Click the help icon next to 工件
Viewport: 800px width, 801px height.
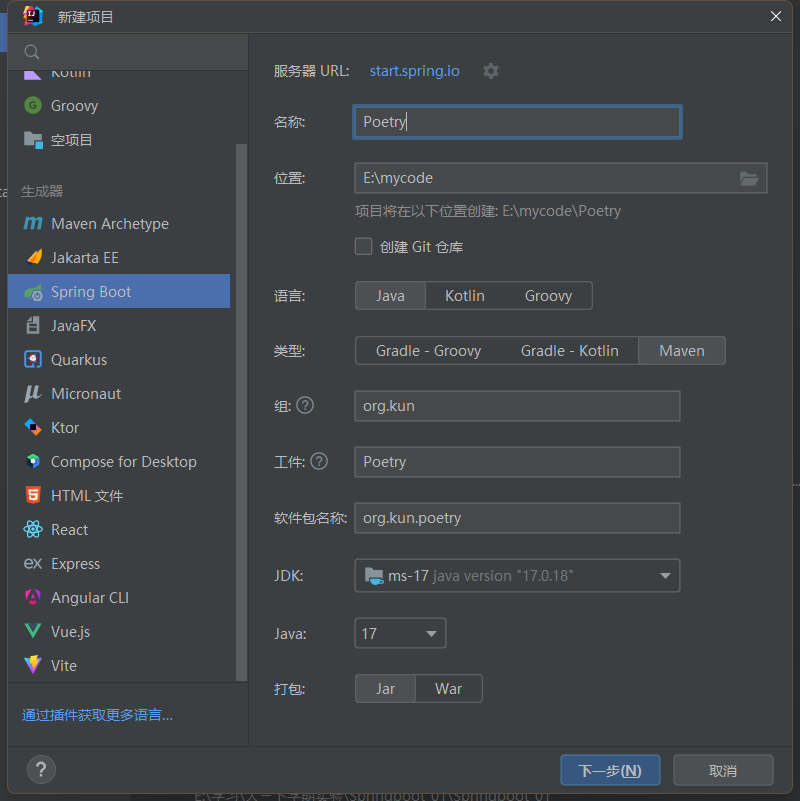coord(319,461)
